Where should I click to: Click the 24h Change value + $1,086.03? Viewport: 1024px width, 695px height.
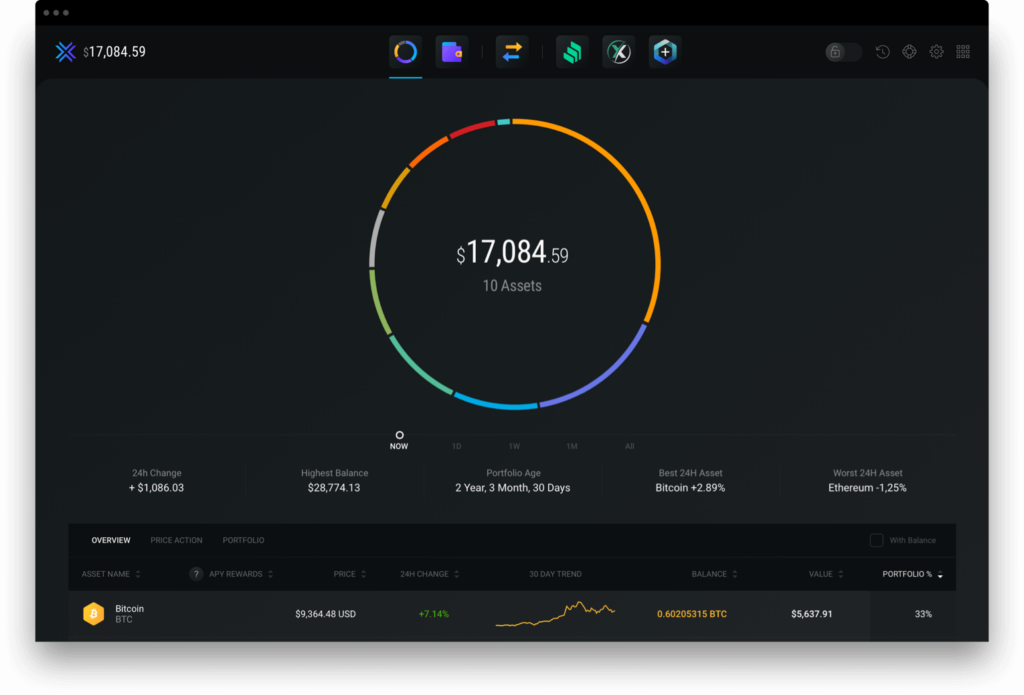point(156,487)
